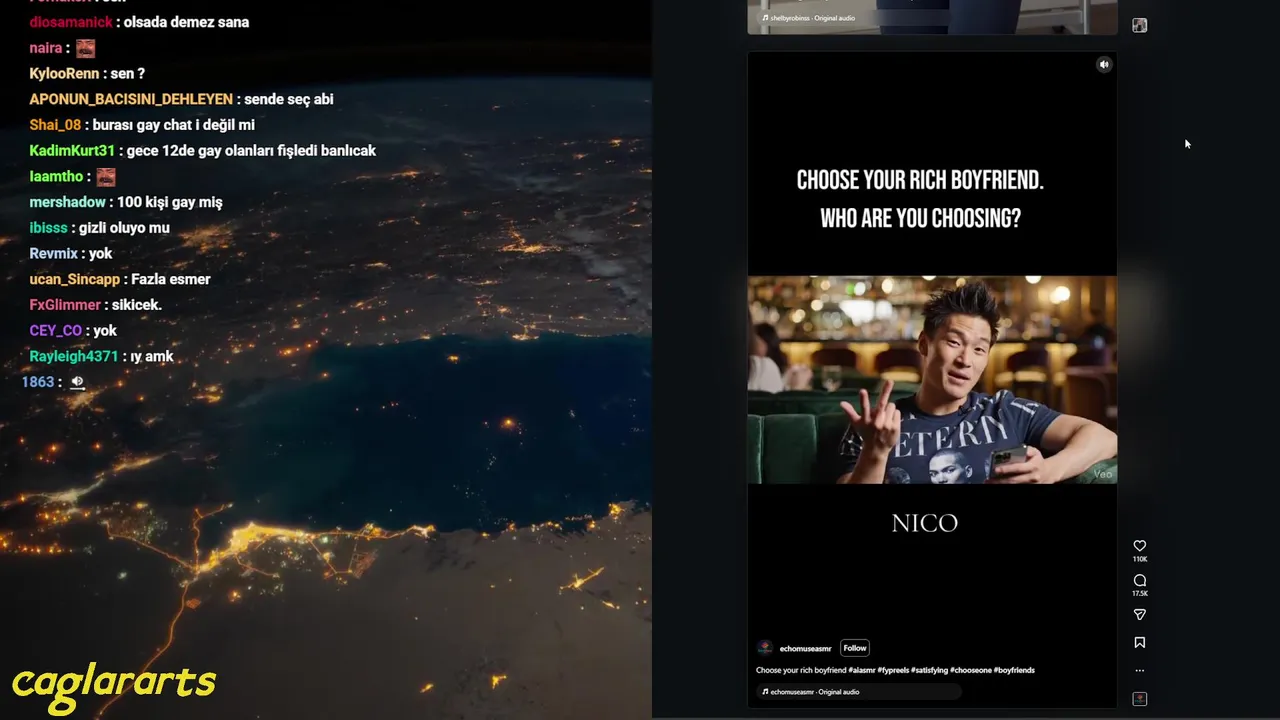Viewport: 1280px width, 720px height.
Task: Open the three-dot more options menu
Action: (1139, 671)
